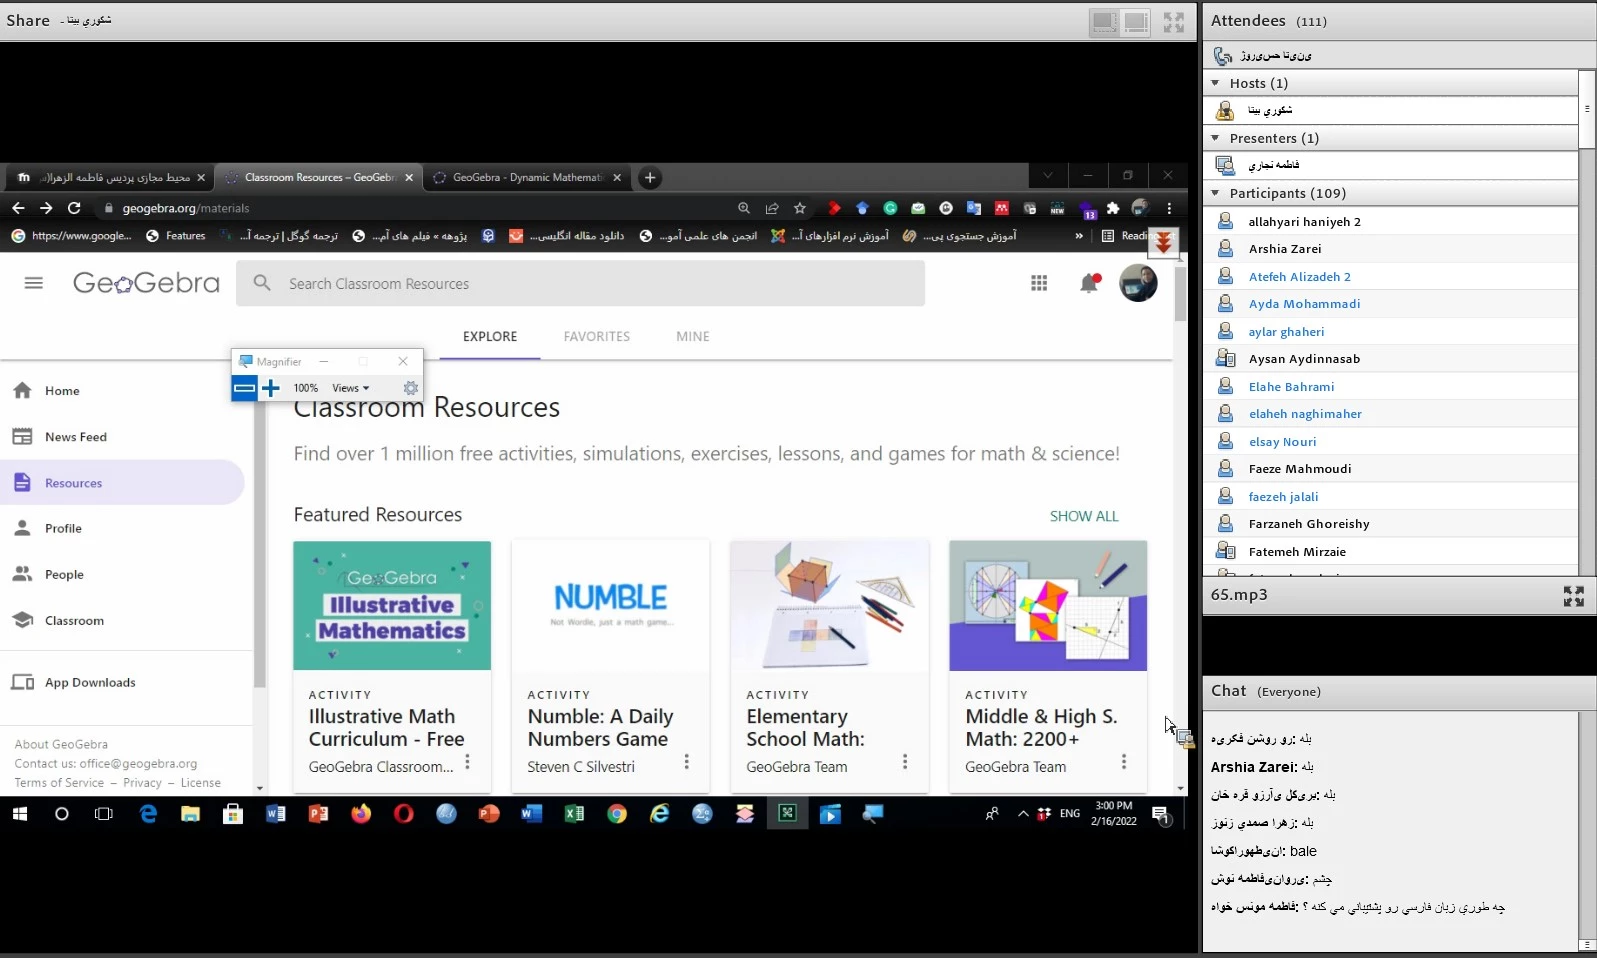Switch to the MINE tab
Image resolution: width=1597 pixels, height=958 pixels.
click(x=692, y=337)
